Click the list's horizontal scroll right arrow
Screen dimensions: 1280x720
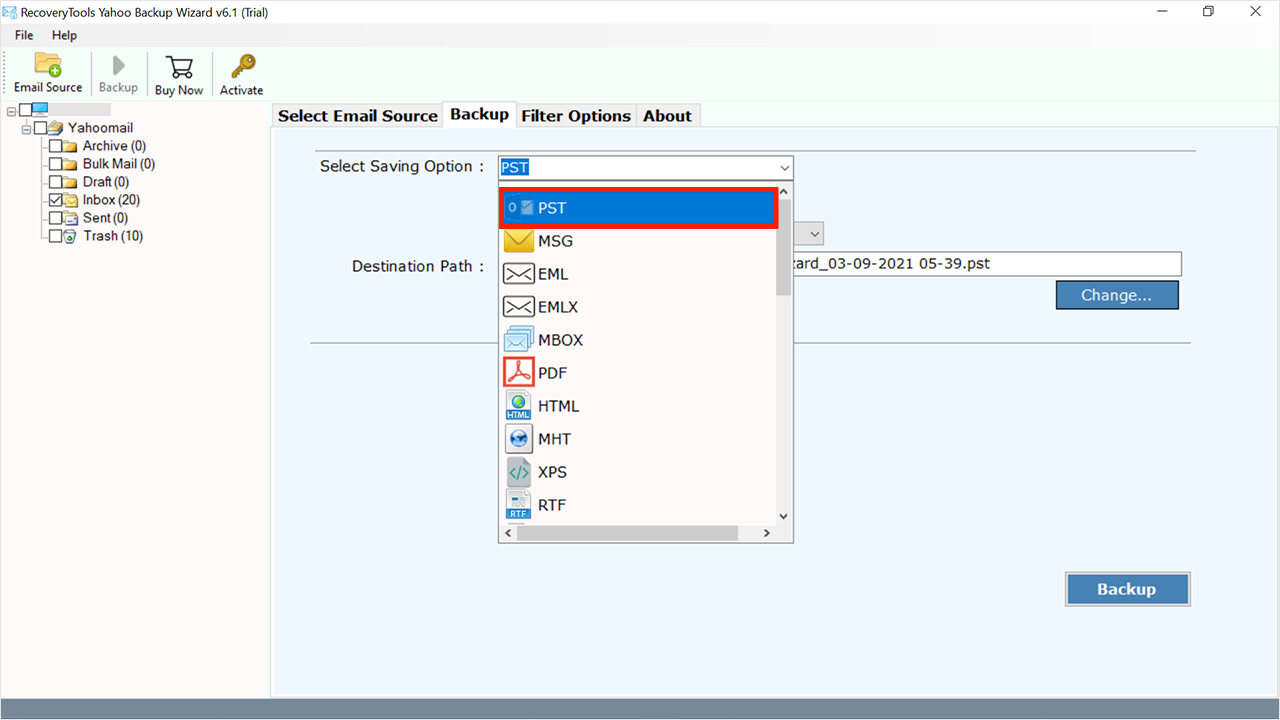click(767, 533)
